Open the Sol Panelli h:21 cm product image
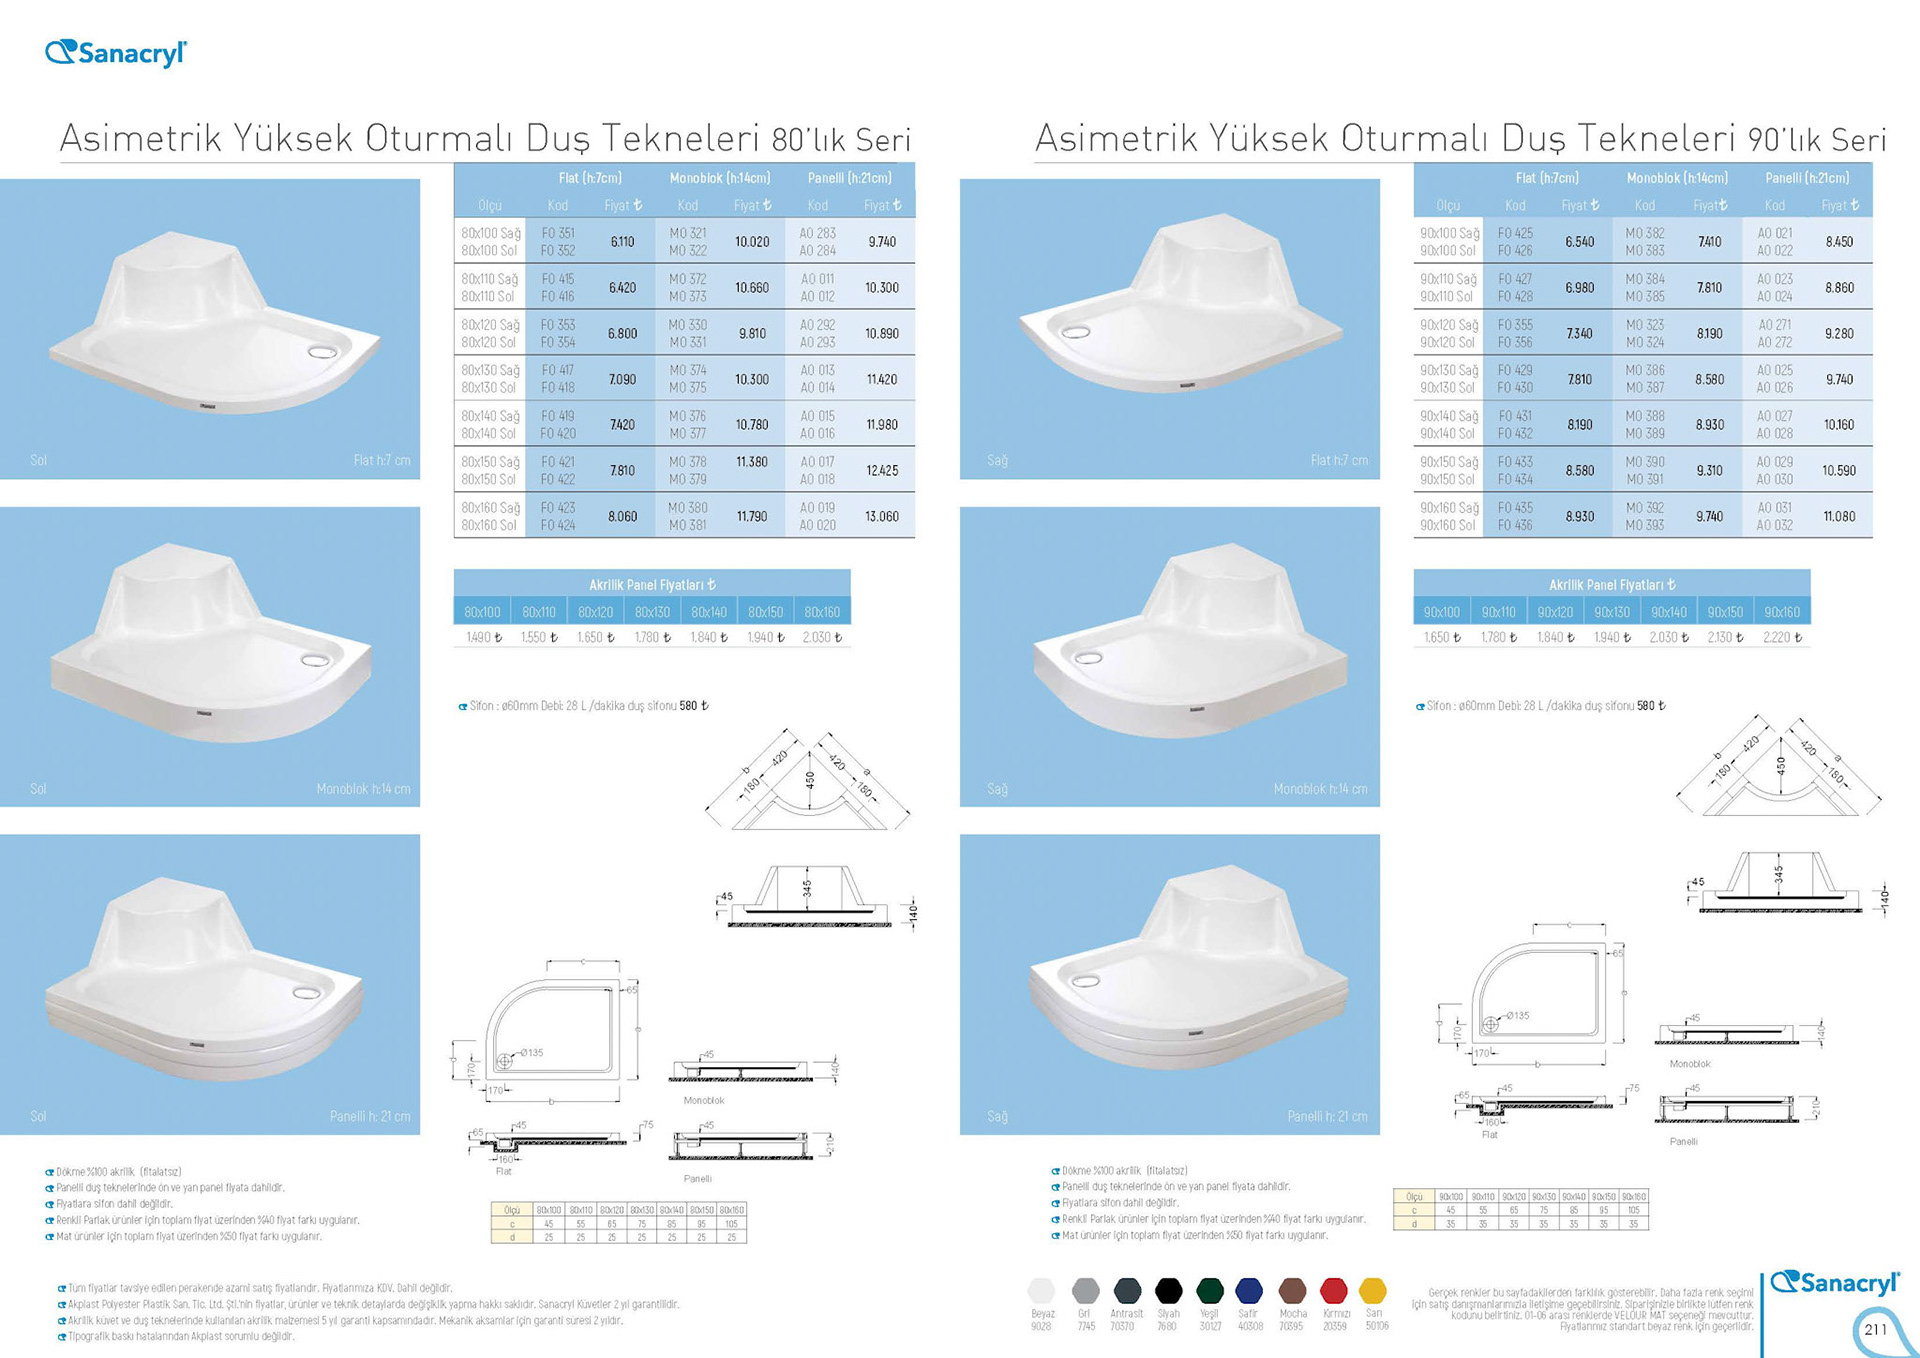 [x=210, y=984]
